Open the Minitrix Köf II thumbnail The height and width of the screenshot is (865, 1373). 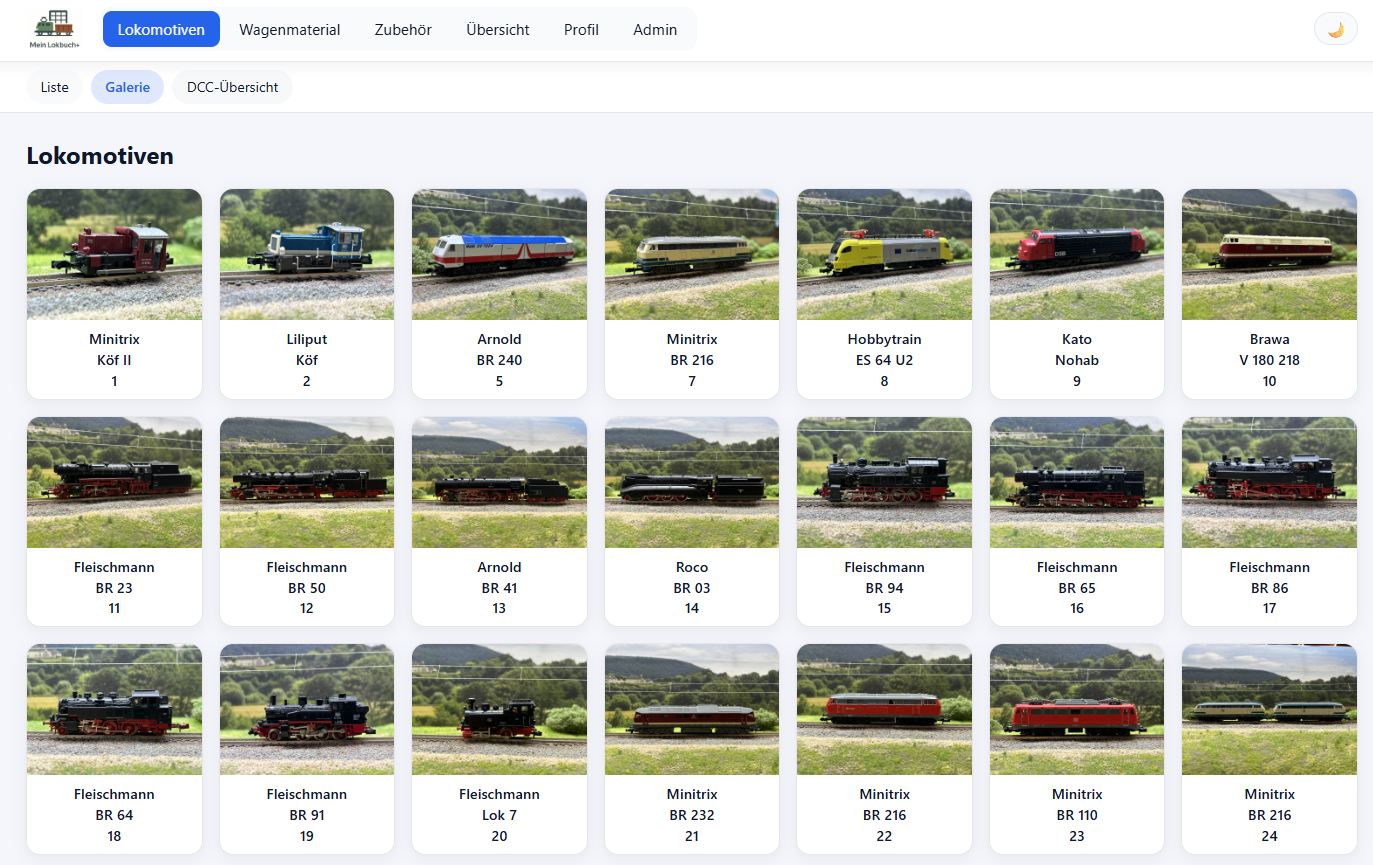[x=114, y=254]
